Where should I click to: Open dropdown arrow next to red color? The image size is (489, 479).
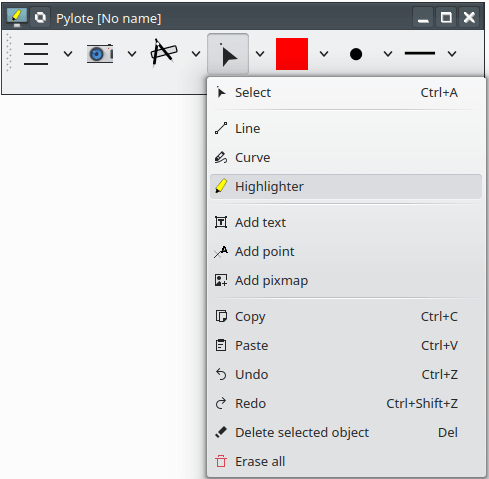click(x=324, y=54)
